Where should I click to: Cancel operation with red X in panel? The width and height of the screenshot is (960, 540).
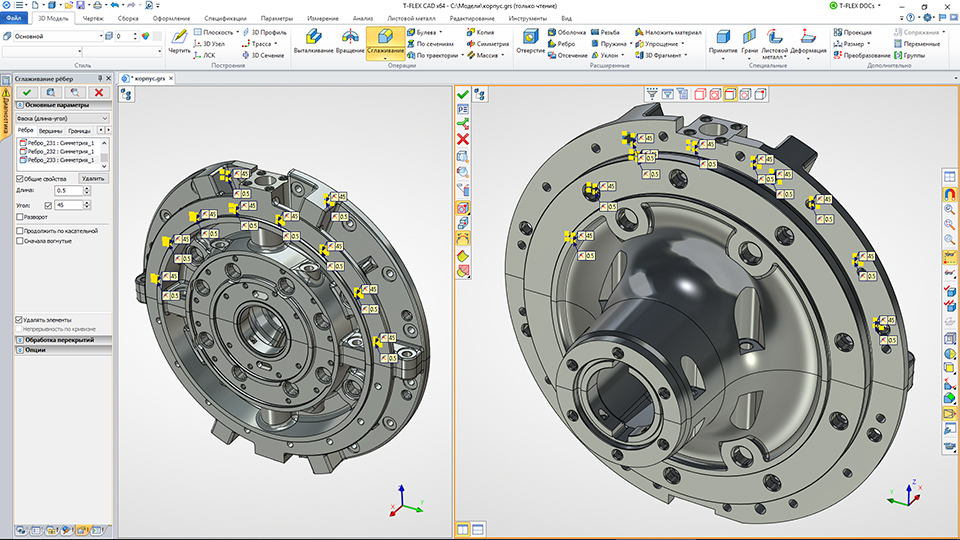click(x=99, y=92)
